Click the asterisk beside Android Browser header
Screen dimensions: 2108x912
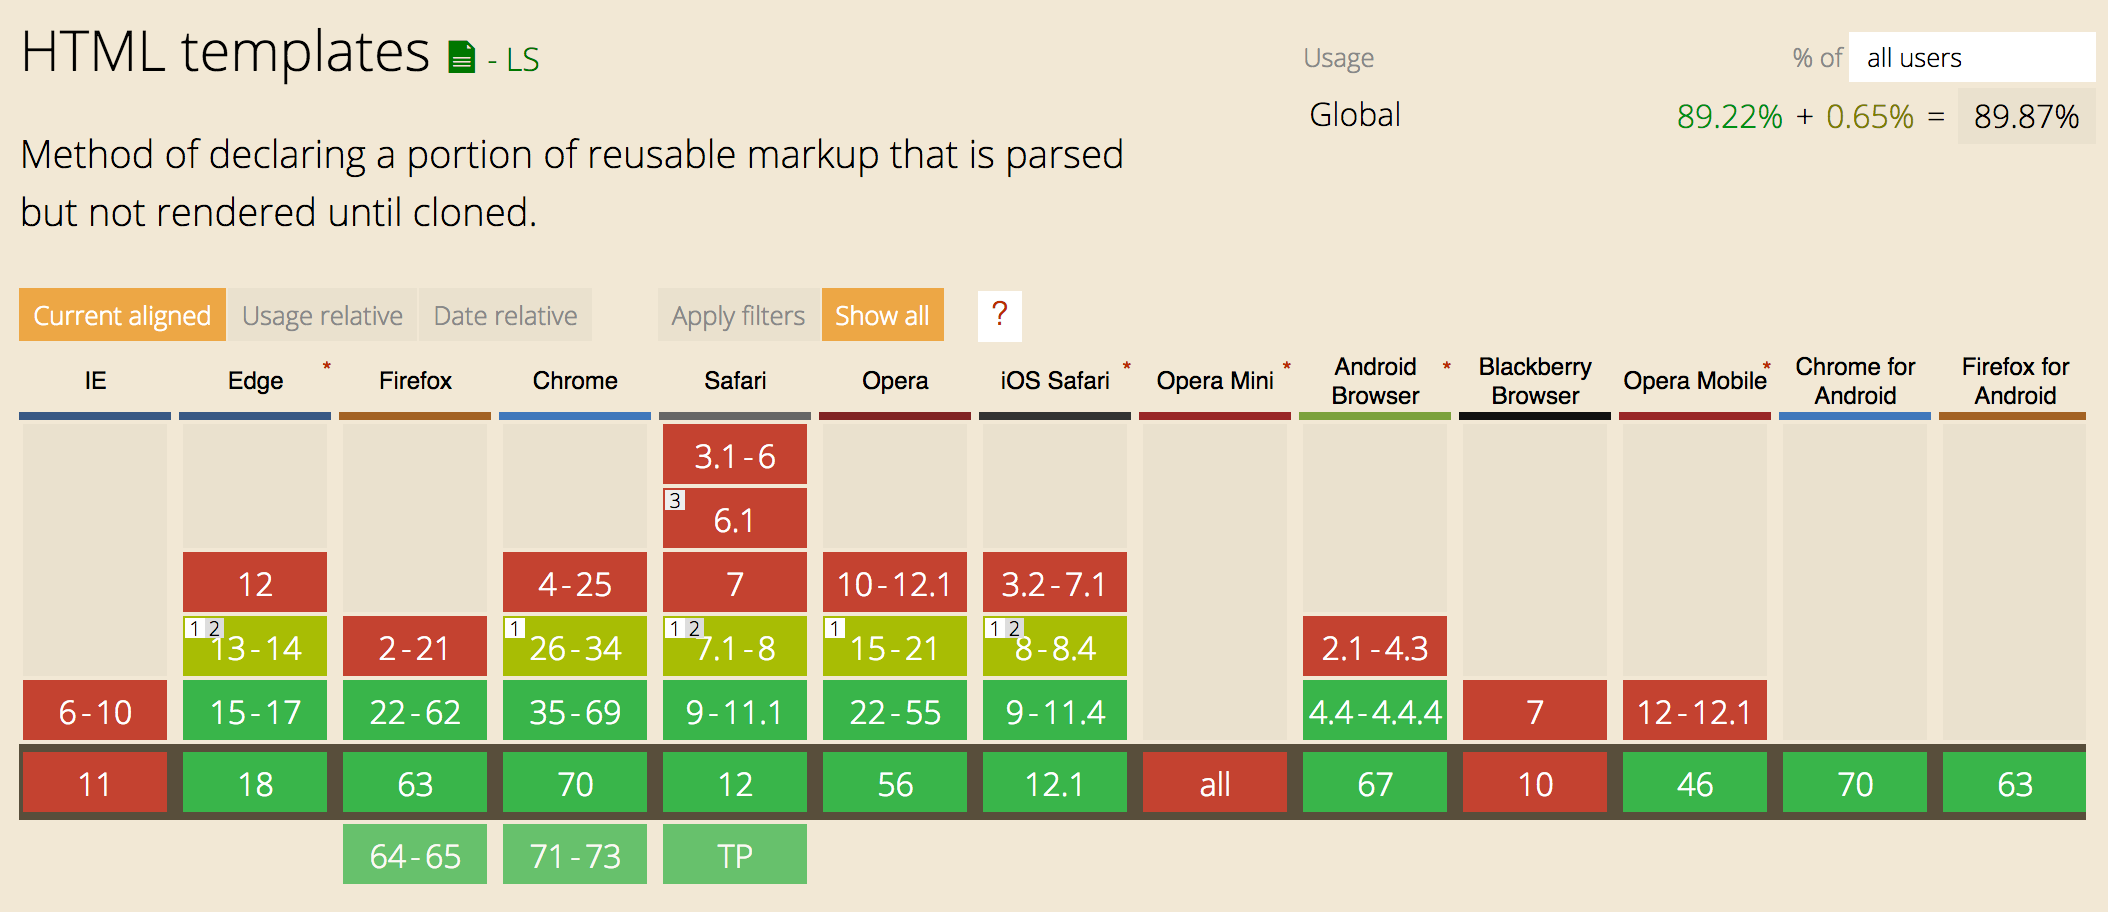(x=1446, y=364)
